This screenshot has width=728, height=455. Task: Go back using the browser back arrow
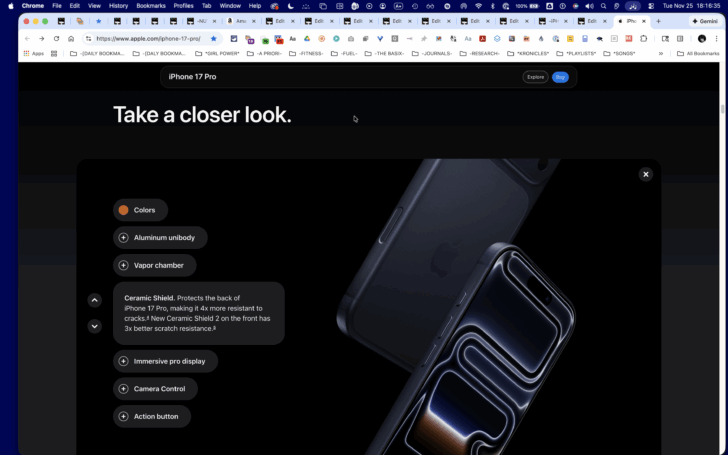tap(27, 39)
